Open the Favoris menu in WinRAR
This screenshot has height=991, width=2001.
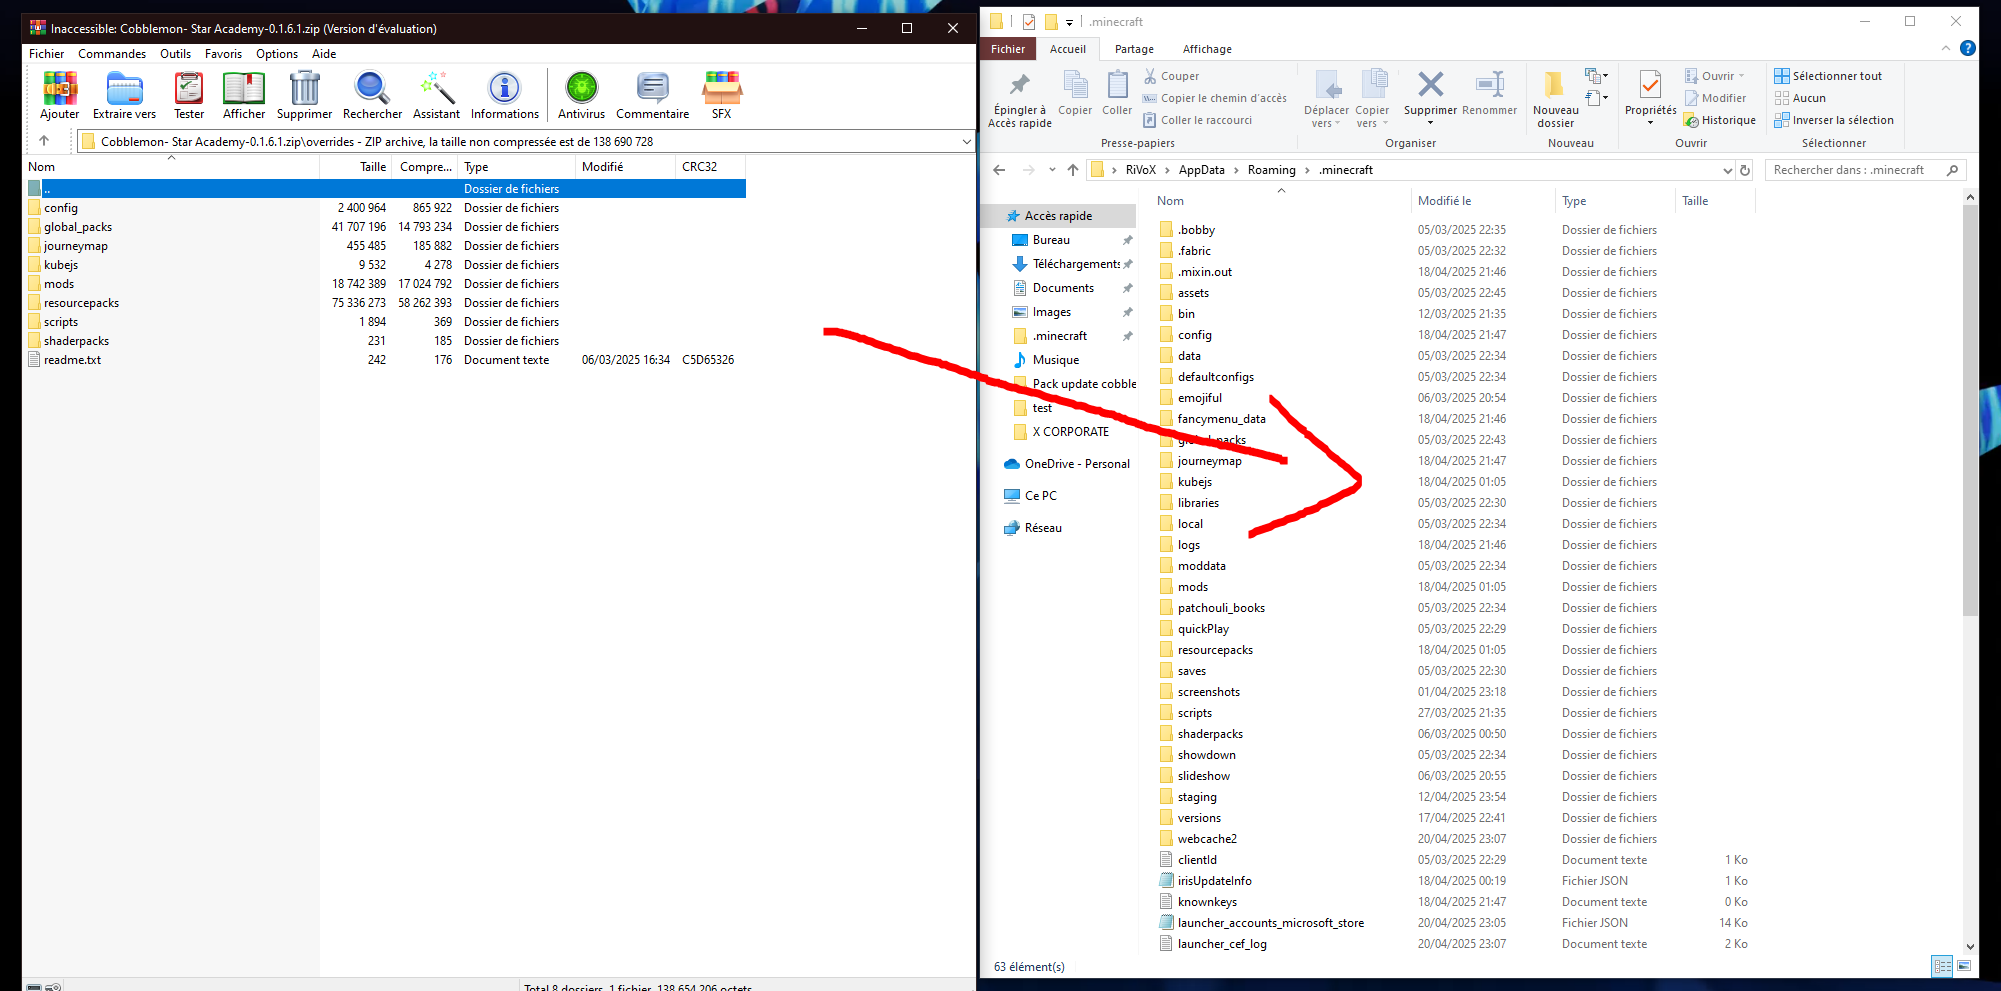(223, 54)
